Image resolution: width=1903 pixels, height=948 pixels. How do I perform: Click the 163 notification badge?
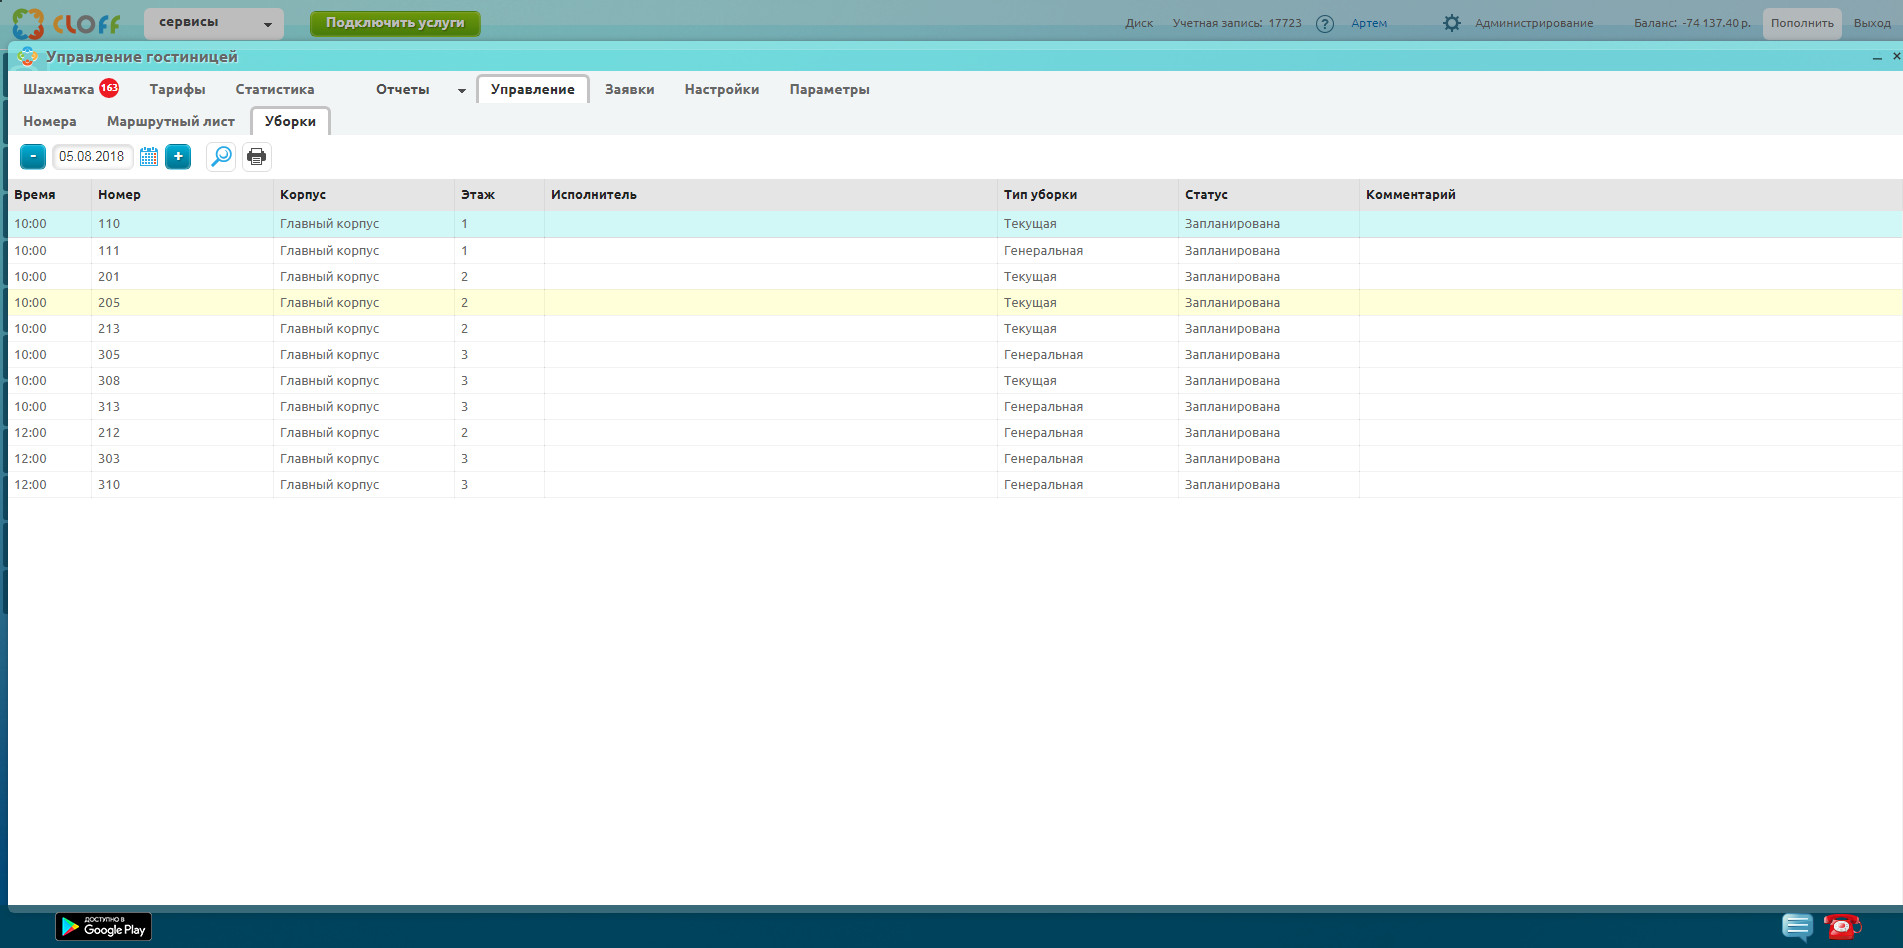pyautogui.click(x=109, y=88)
